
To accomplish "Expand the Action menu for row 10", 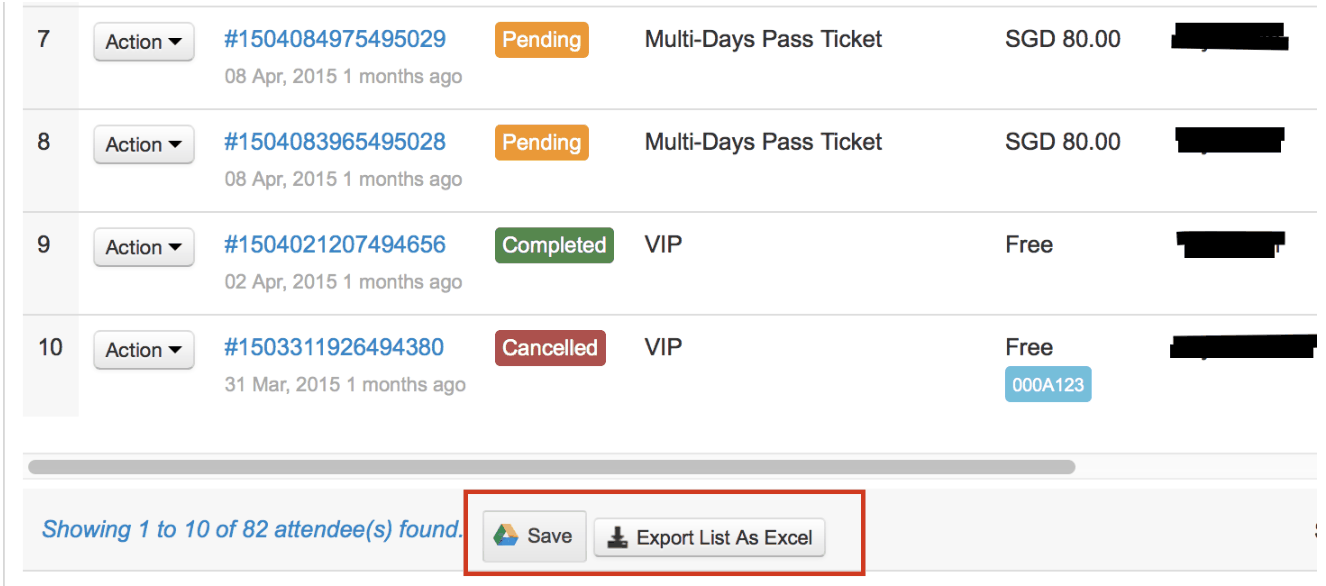I will point(144,350).
